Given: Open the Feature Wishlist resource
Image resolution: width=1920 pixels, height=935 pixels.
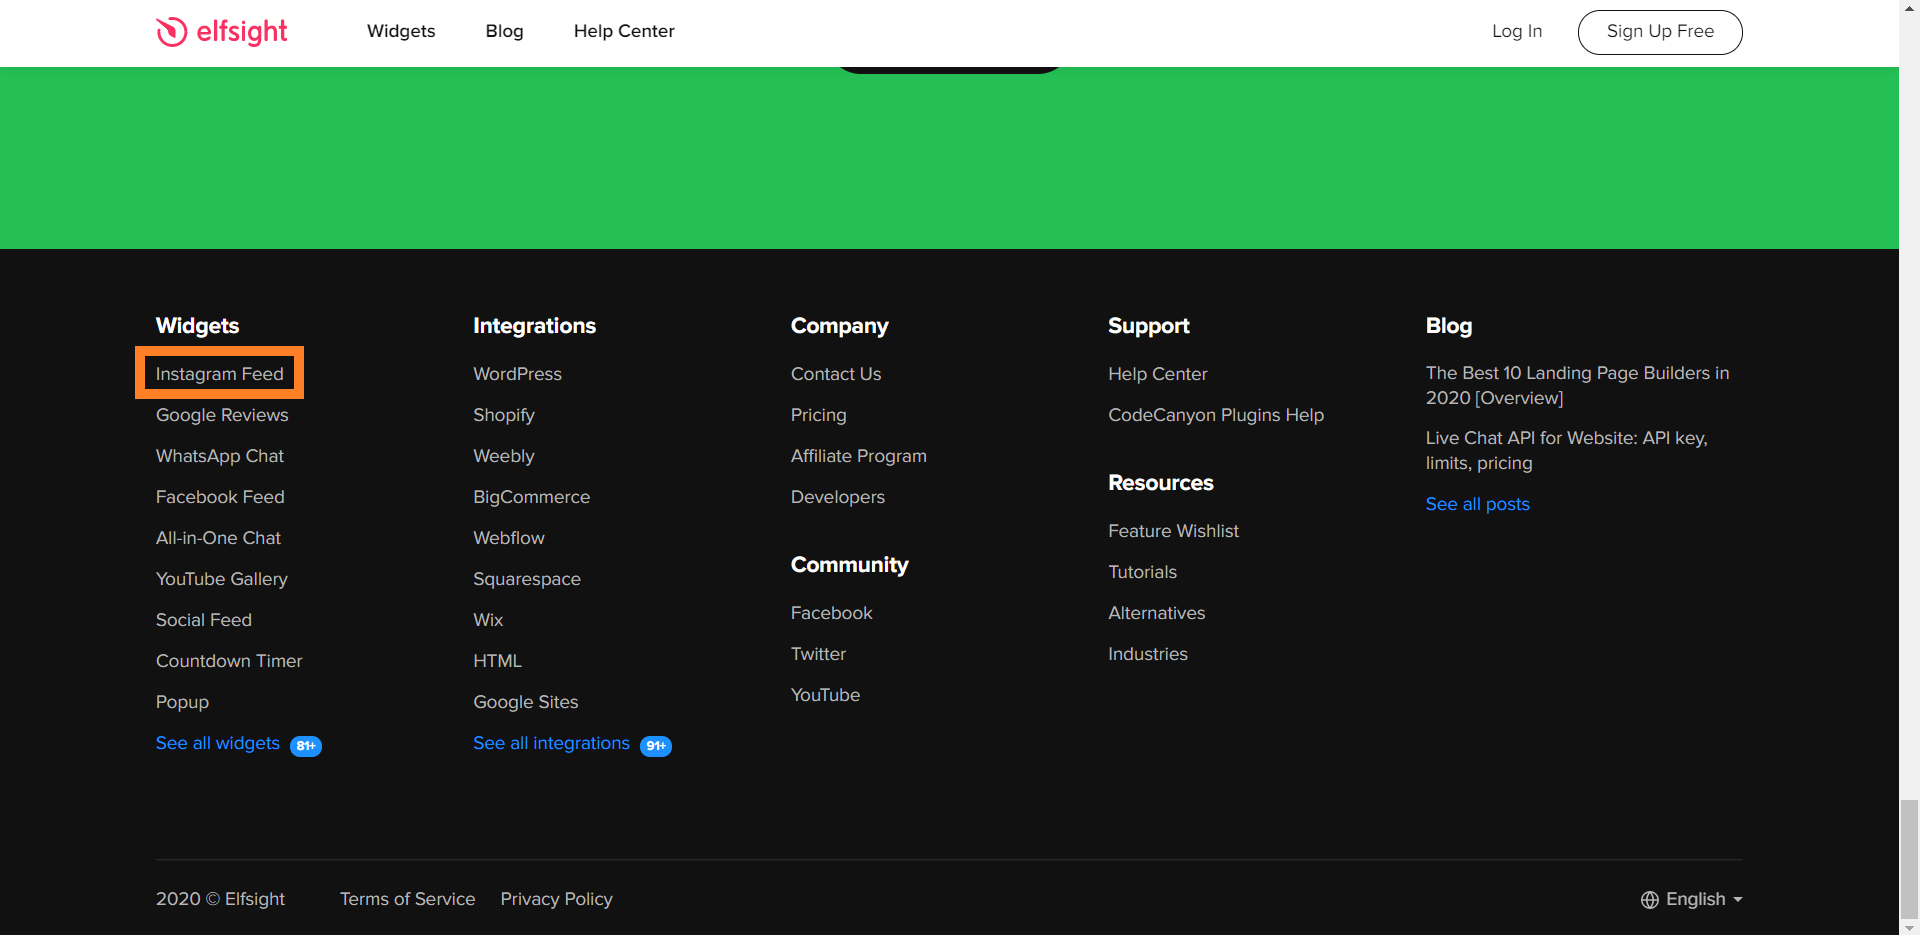Looking at the screenshot, I should click(1173, 531).
